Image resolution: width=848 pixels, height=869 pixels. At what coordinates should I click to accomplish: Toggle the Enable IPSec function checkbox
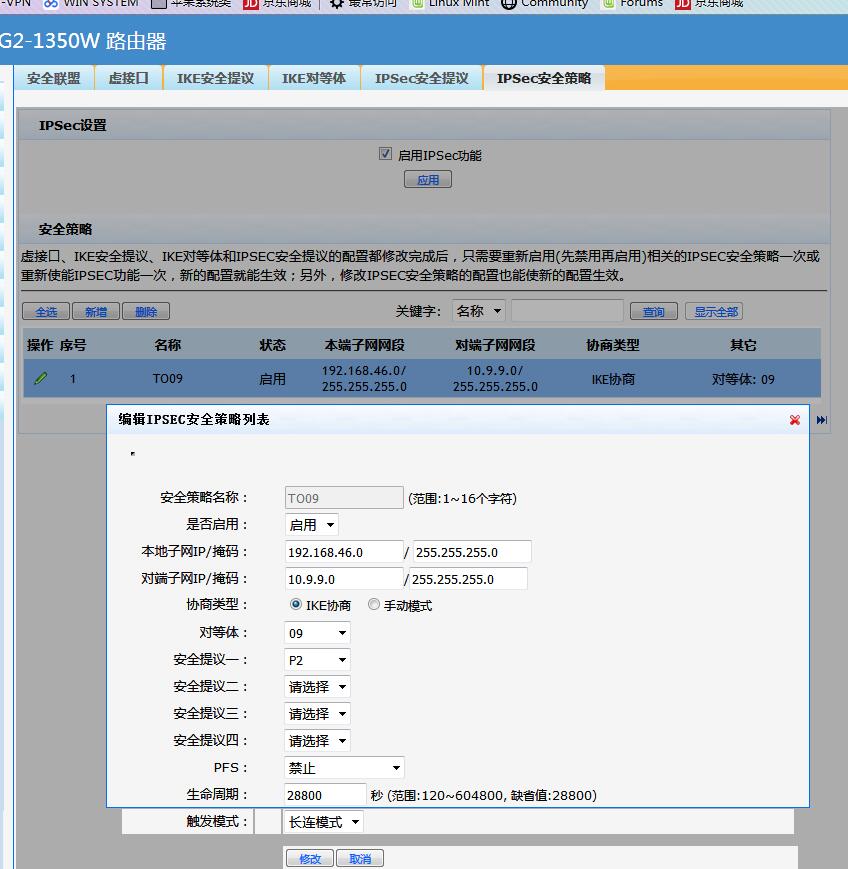[385, 154]
